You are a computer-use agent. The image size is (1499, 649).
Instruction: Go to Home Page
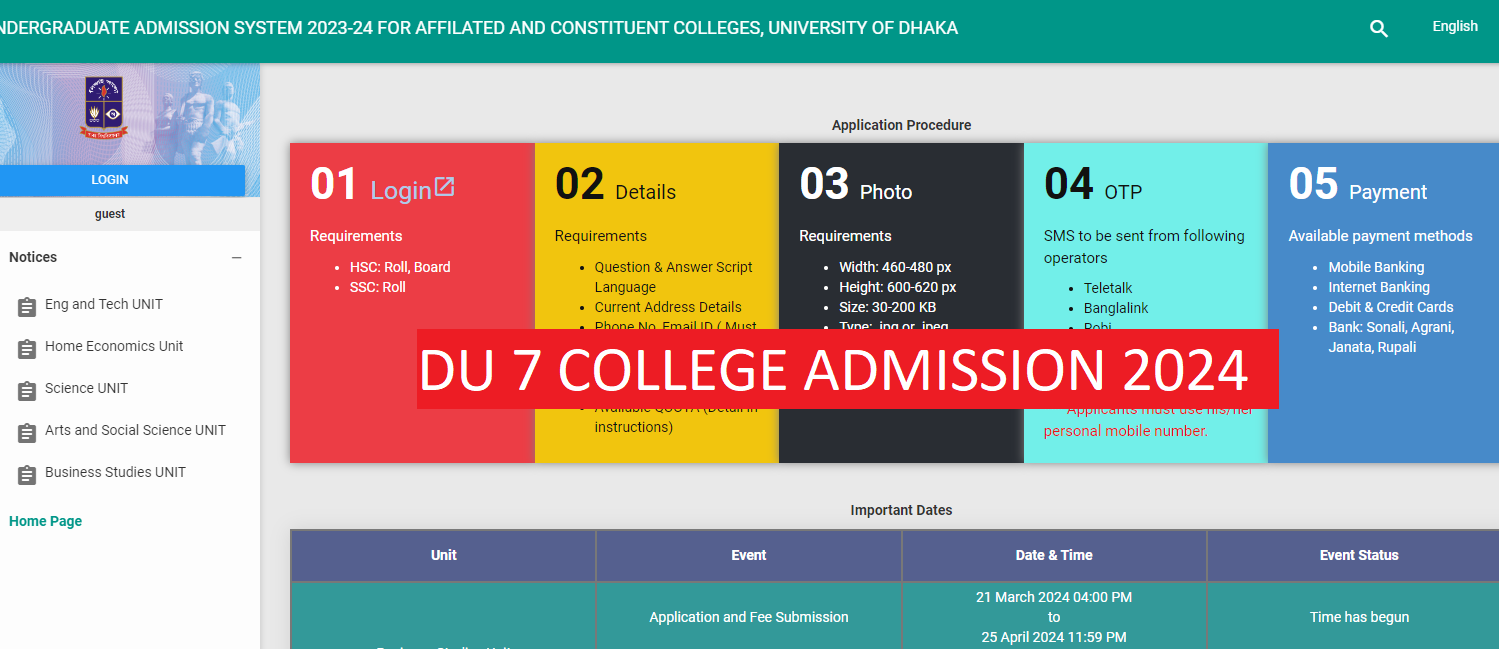click(x=45, y=521)
